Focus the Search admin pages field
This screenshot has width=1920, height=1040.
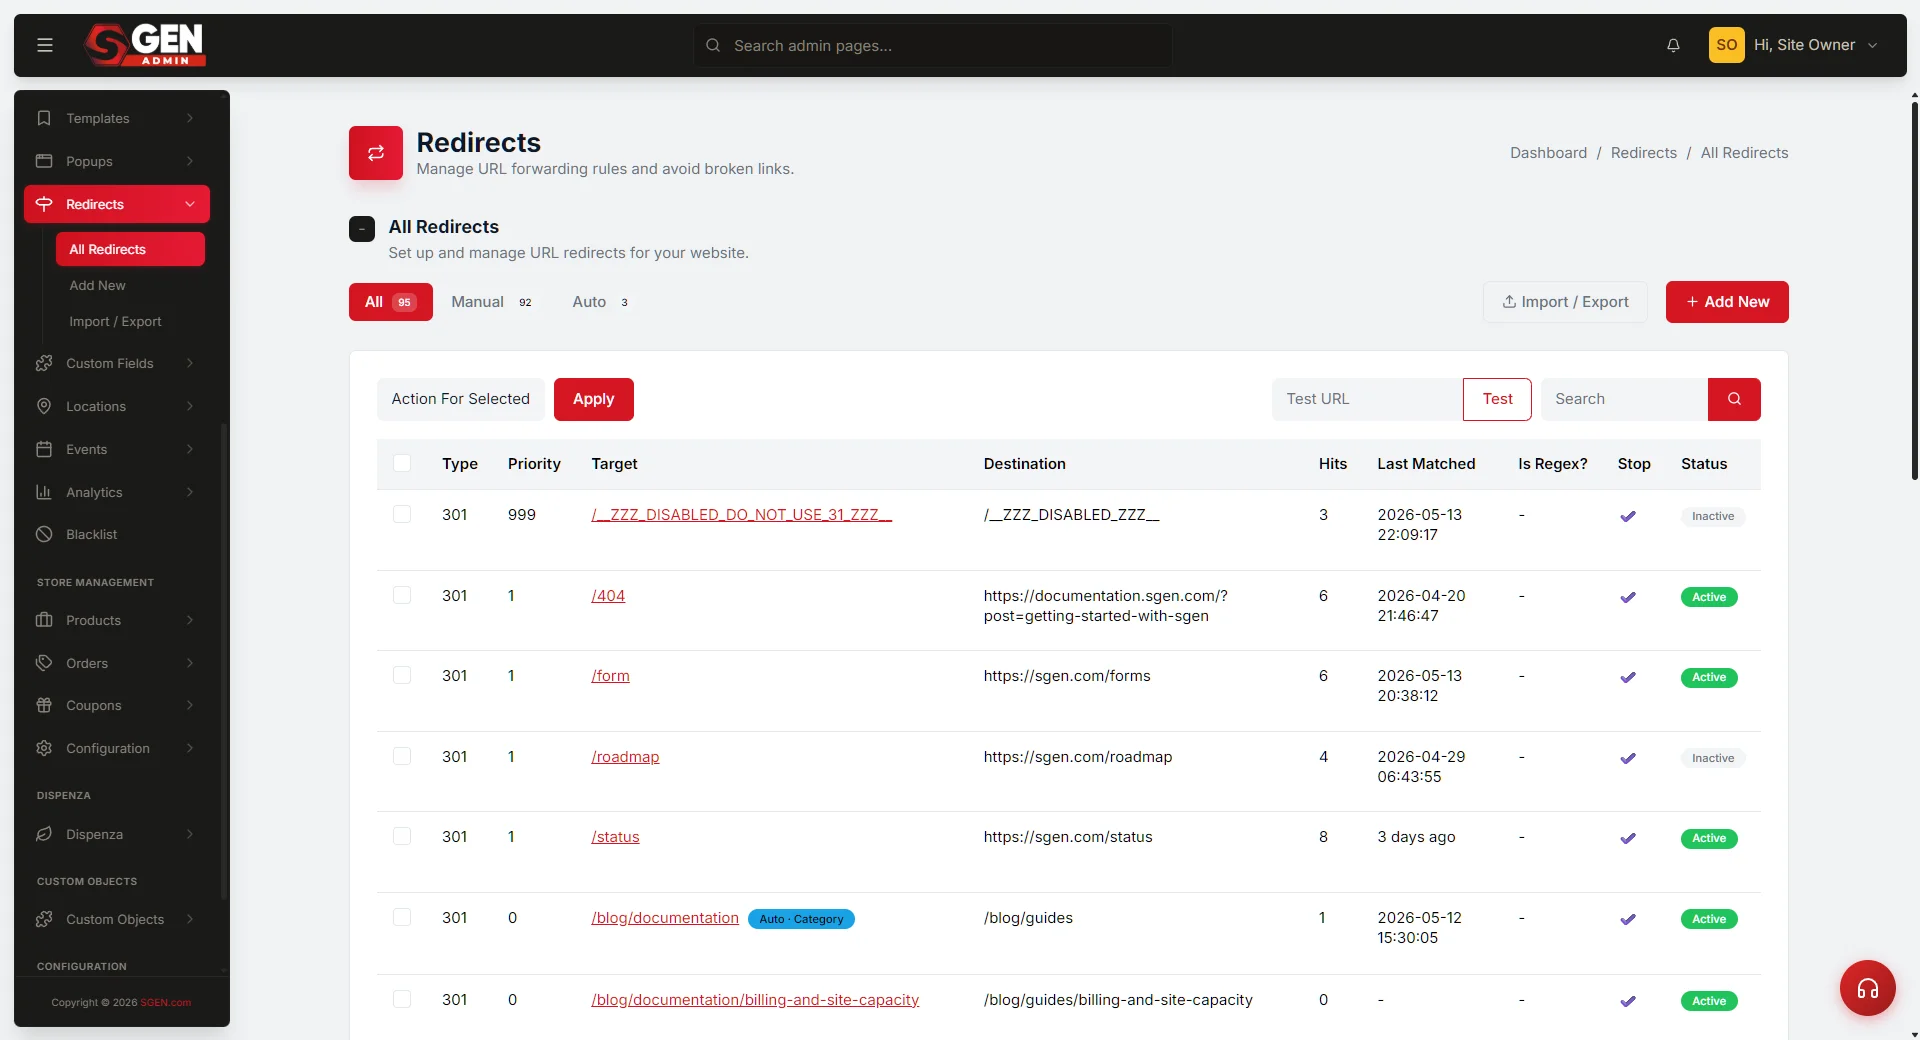click(933, 45)
